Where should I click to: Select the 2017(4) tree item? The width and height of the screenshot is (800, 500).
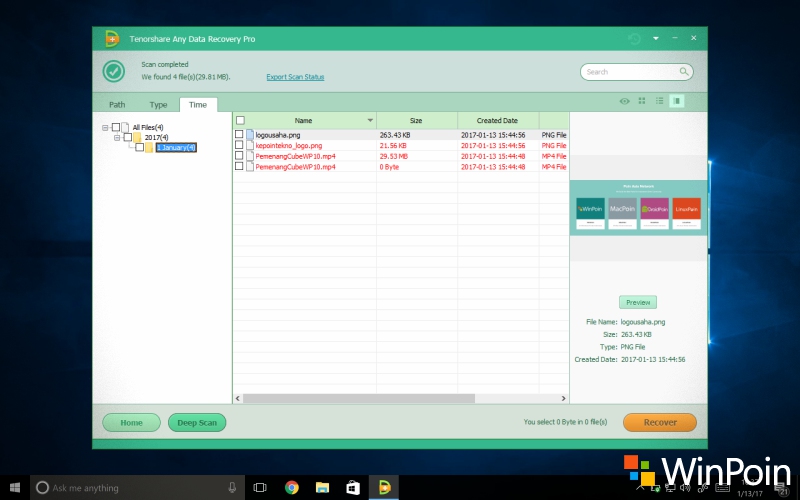pos(156,138)
